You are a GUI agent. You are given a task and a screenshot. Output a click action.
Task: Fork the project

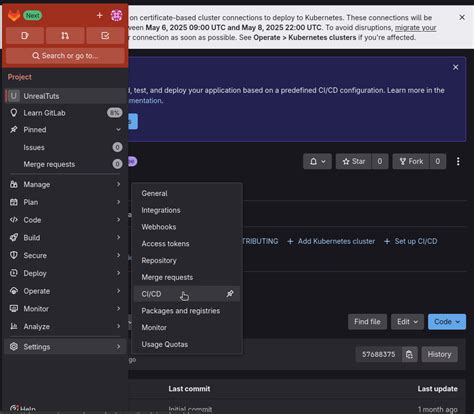411,161
